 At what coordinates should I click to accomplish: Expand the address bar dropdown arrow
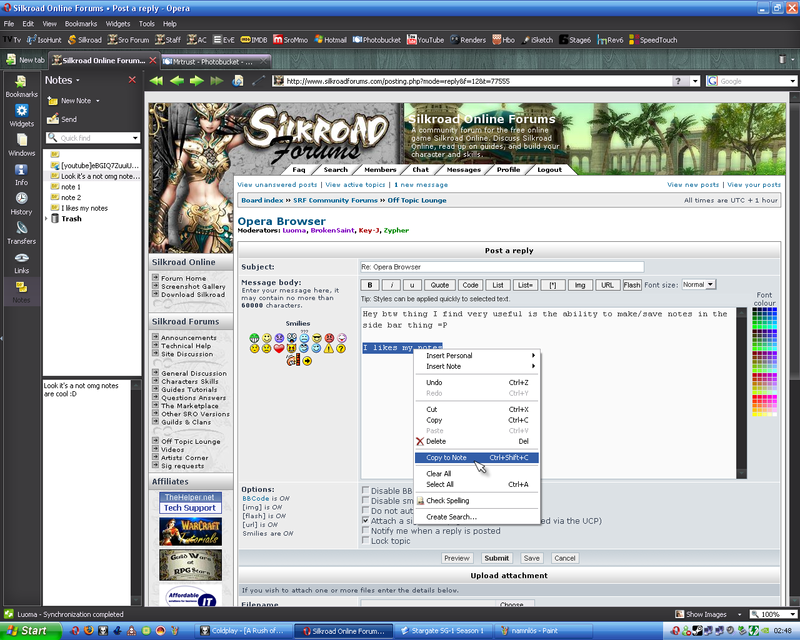695,81
